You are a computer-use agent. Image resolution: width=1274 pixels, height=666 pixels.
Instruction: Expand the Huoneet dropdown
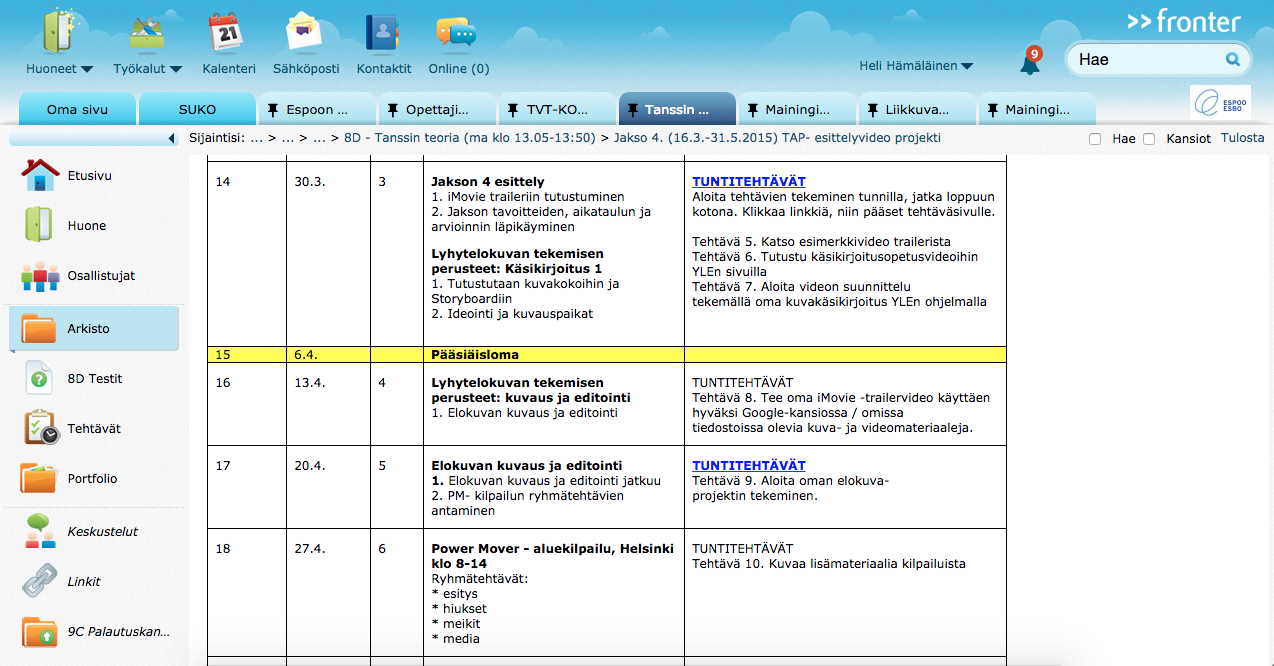tap(59, 69)
